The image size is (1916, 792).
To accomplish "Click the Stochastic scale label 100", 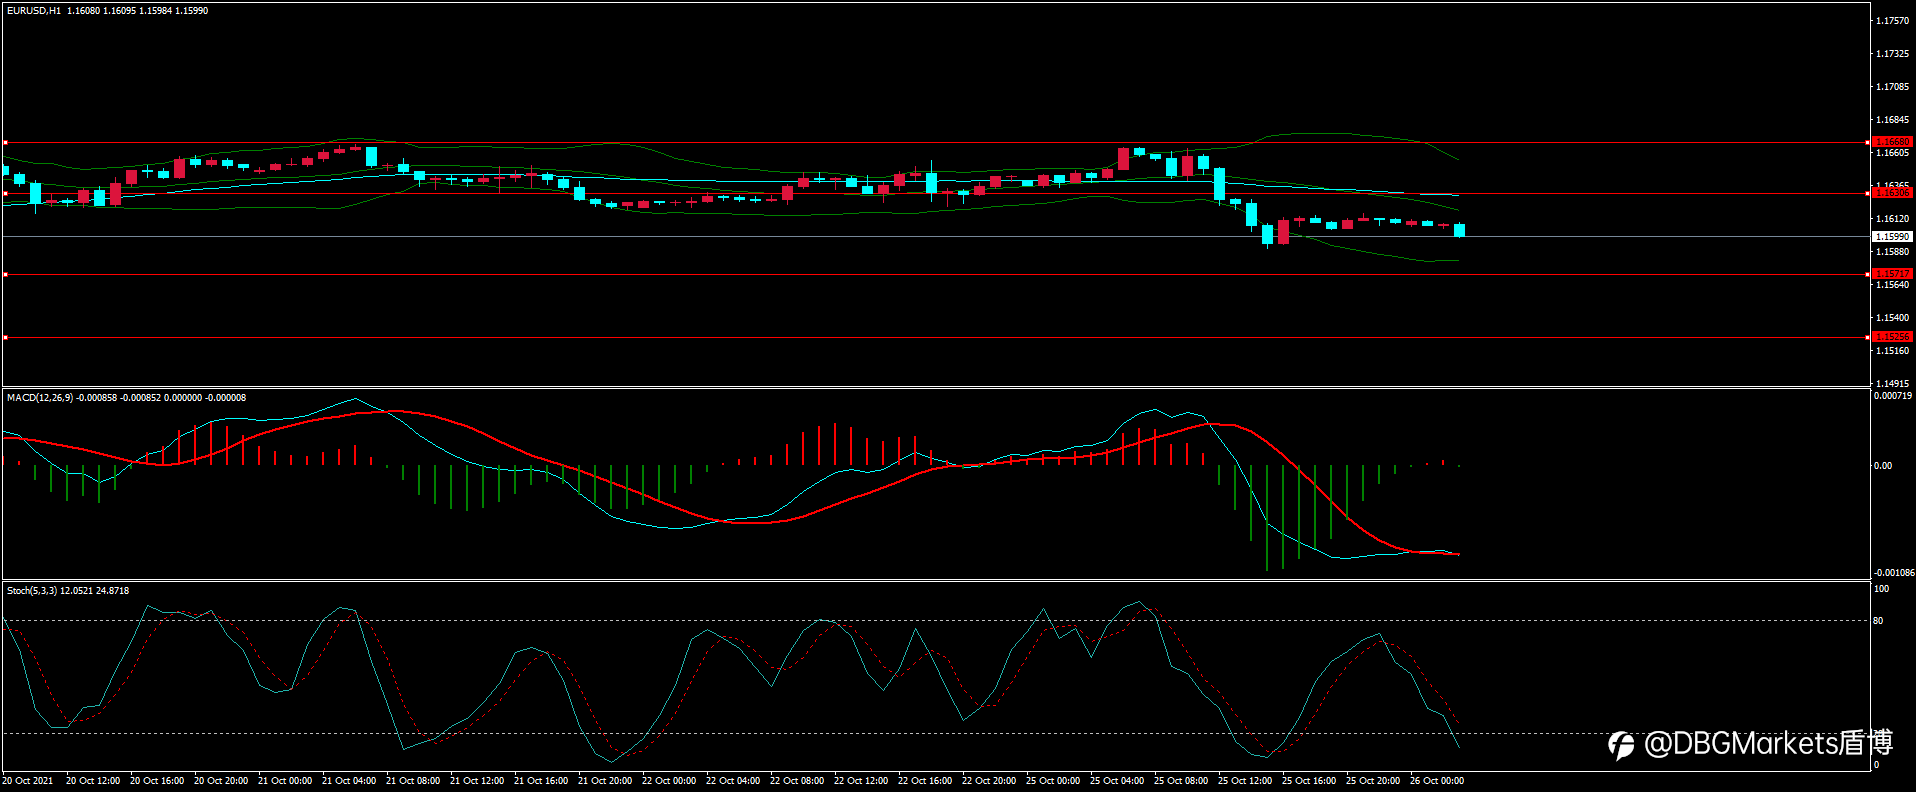I will [1881, 589].
